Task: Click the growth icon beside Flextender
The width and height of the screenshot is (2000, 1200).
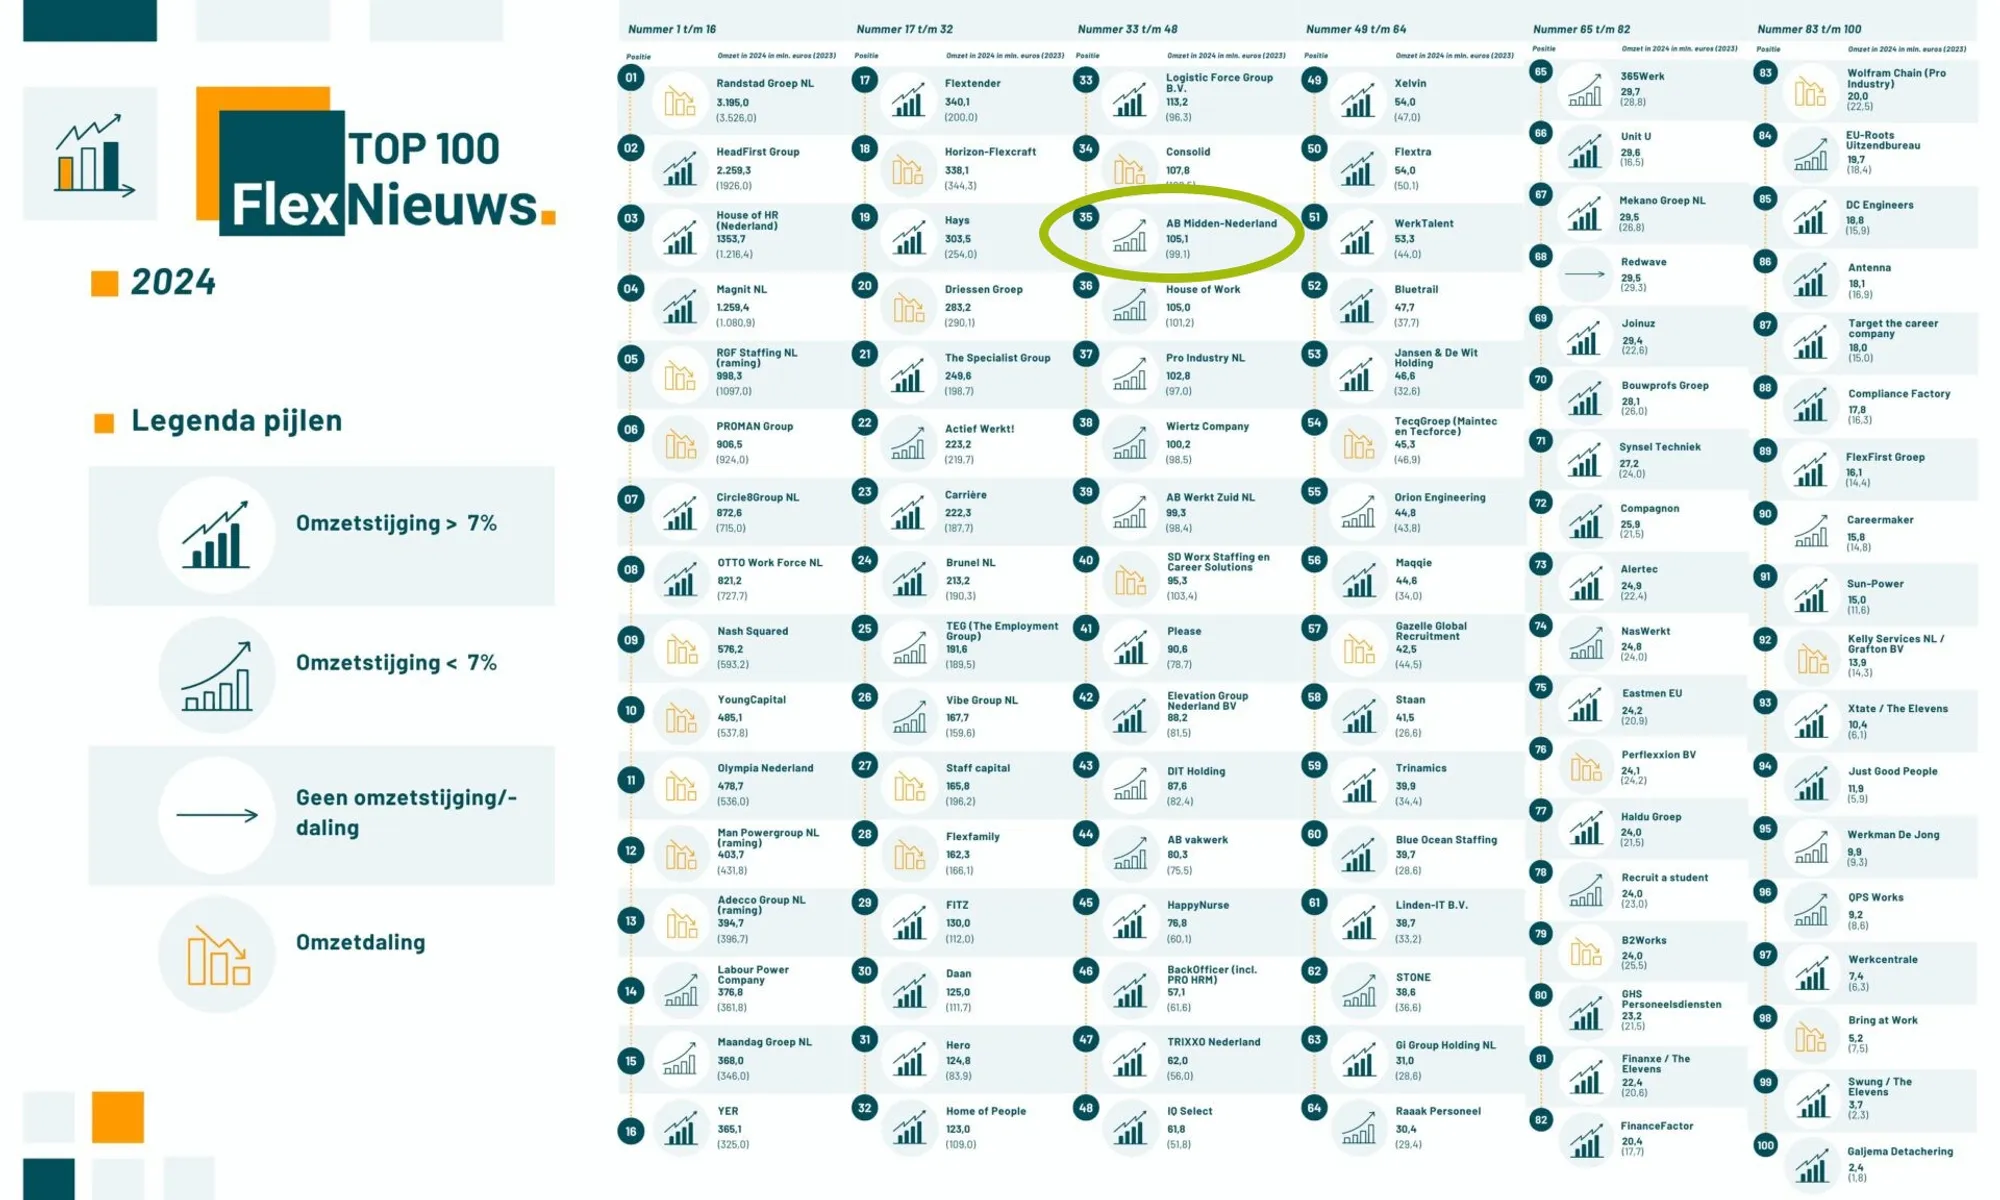Action: point(909,100)
